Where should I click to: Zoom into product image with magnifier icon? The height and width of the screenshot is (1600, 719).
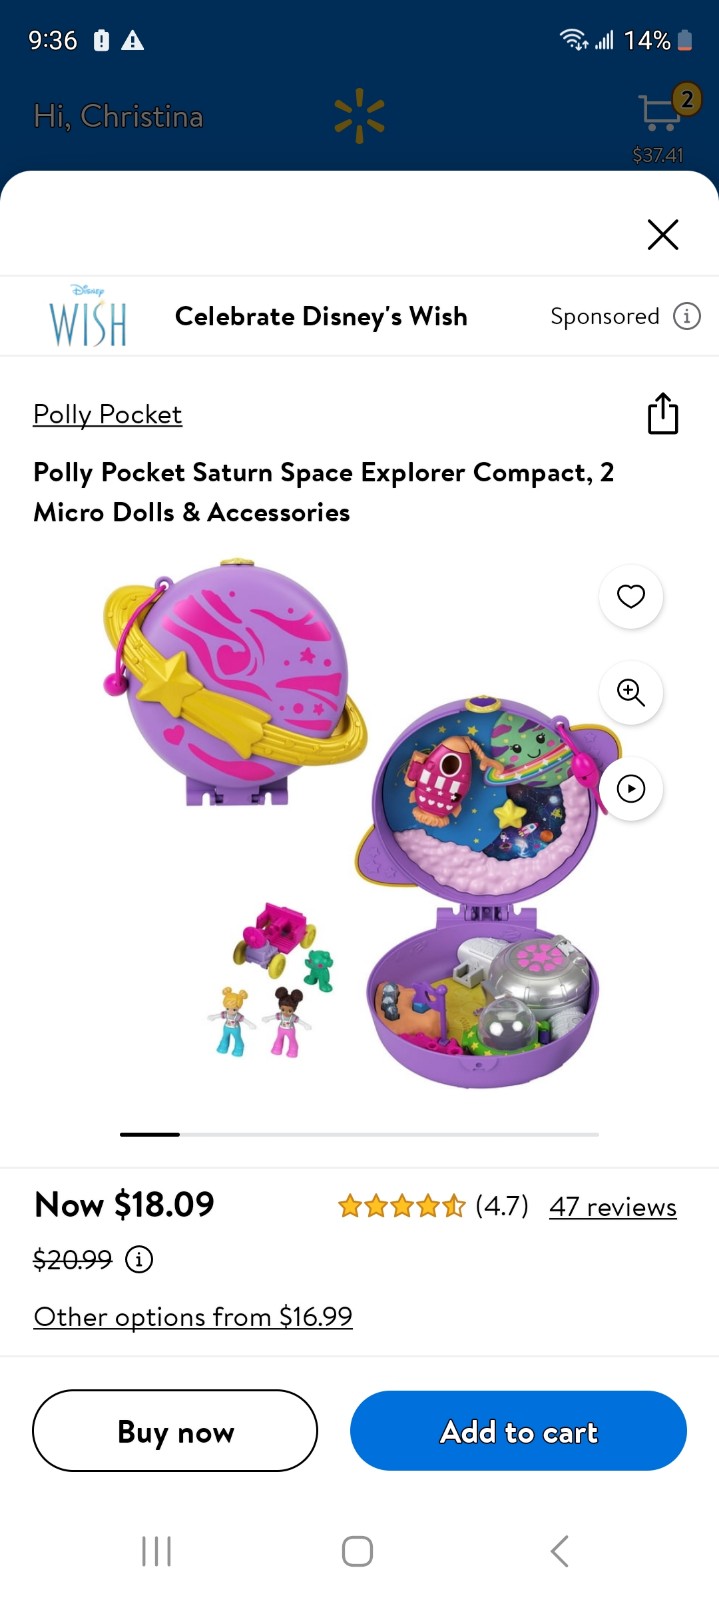[x=631, y=692]
